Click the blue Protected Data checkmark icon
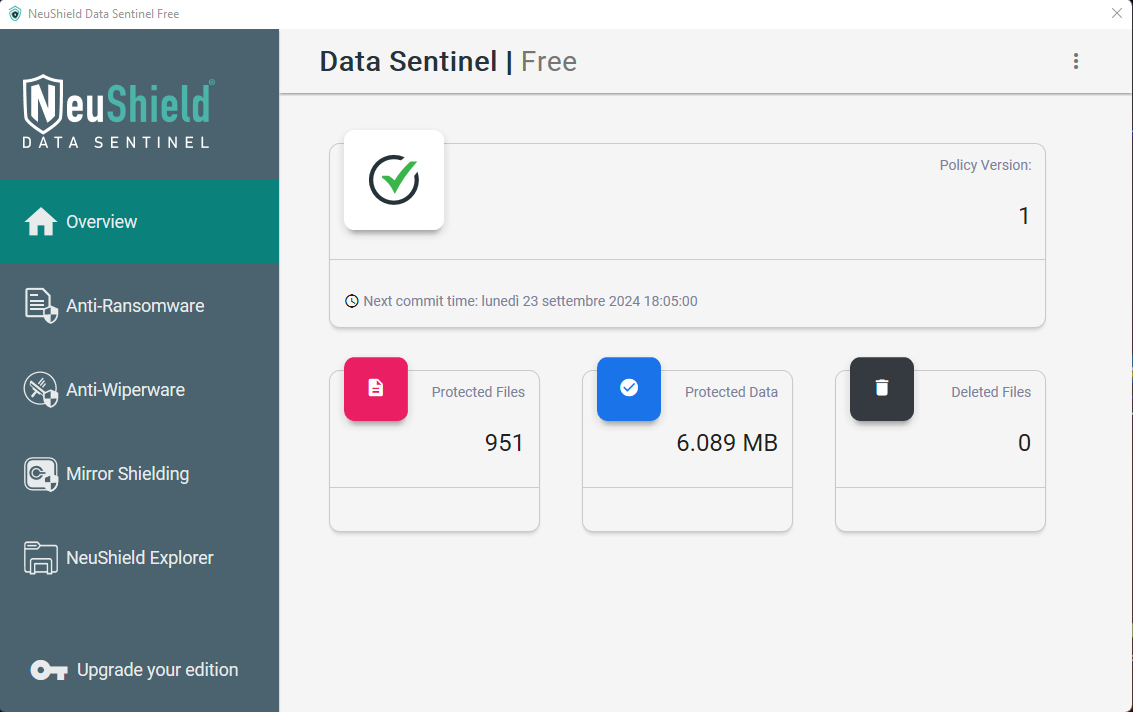This screenshot has width=1133, height=712. point(629,388)
